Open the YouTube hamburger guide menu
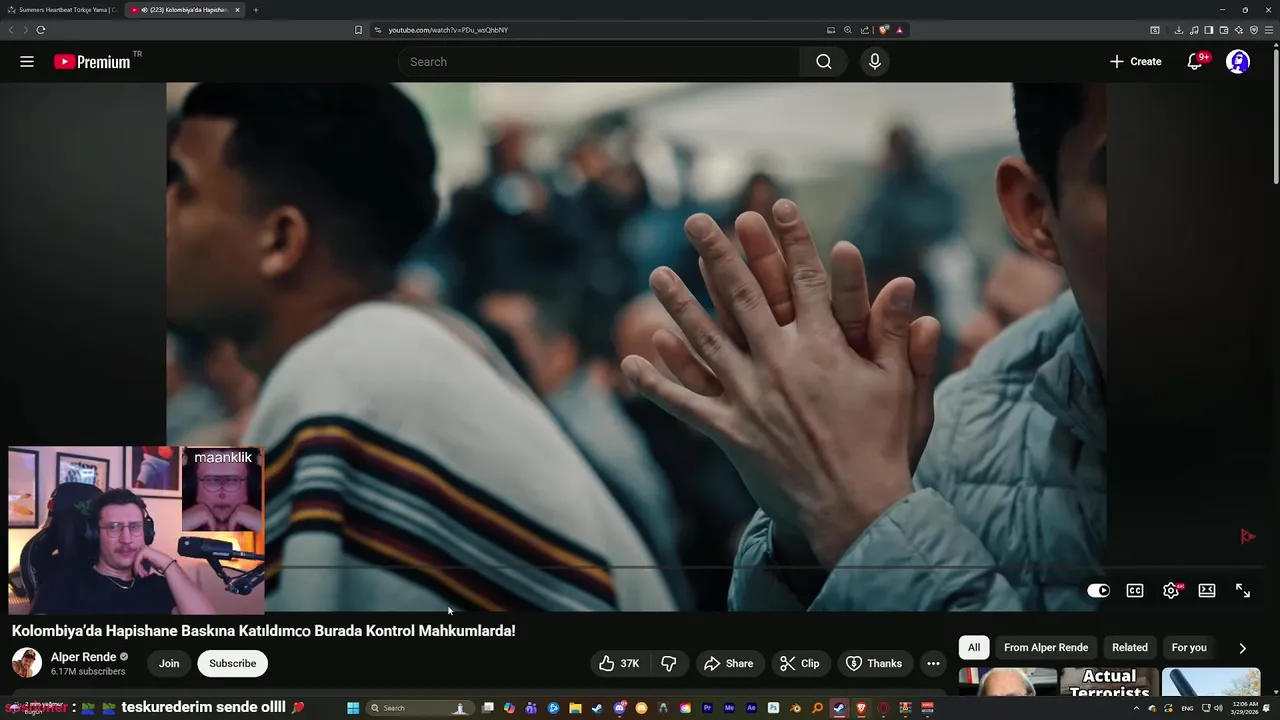This screenshot has width=1280, height=720. pos(27,62)
